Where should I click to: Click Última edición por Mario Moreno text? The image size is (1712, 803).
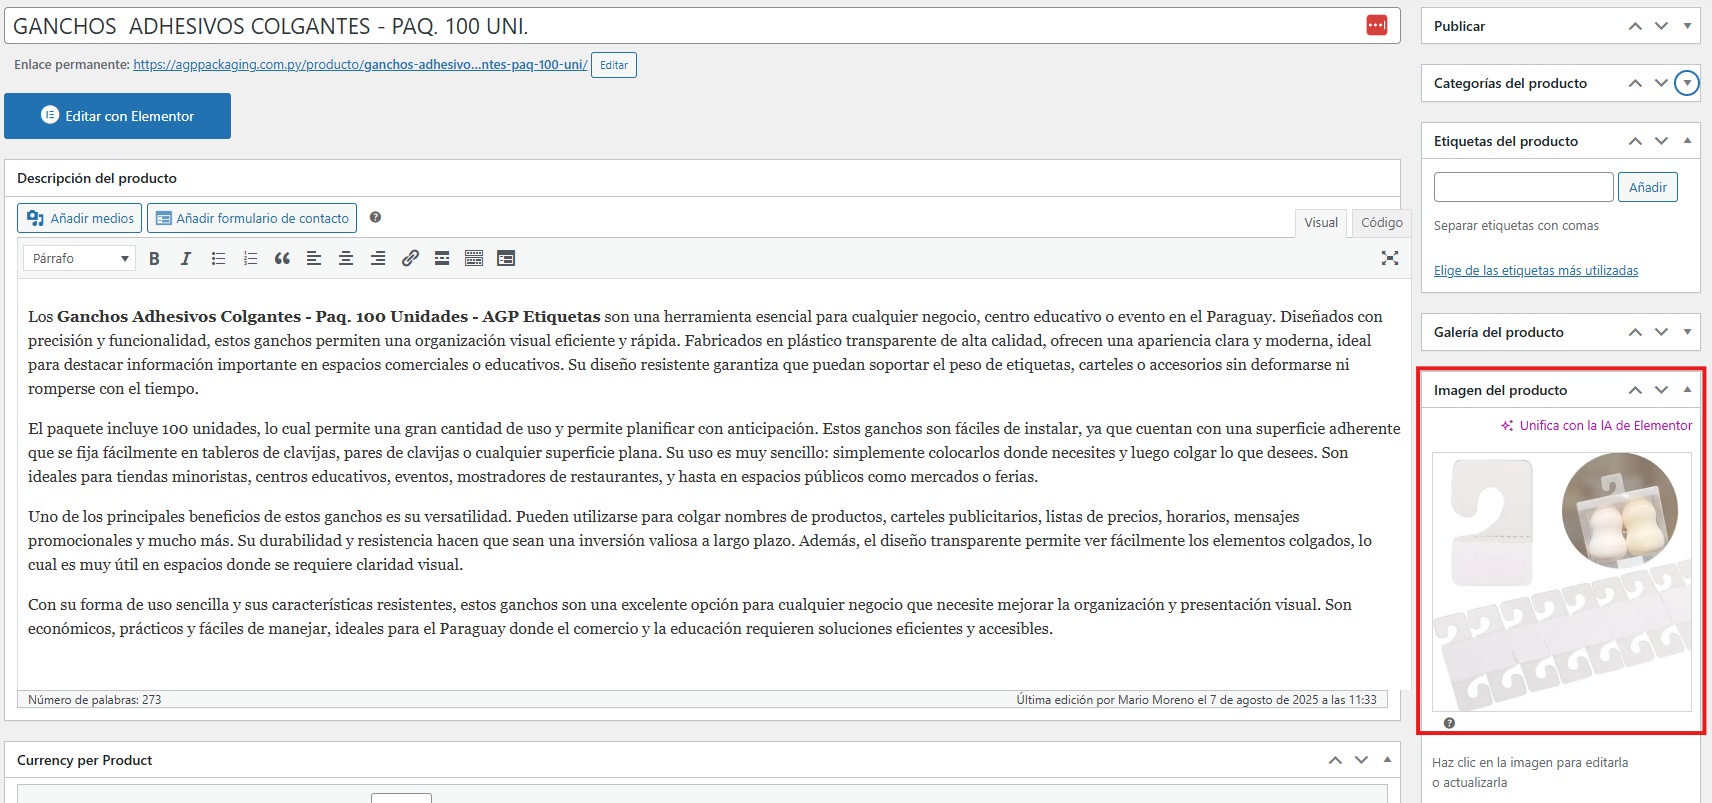point(1196,700)
